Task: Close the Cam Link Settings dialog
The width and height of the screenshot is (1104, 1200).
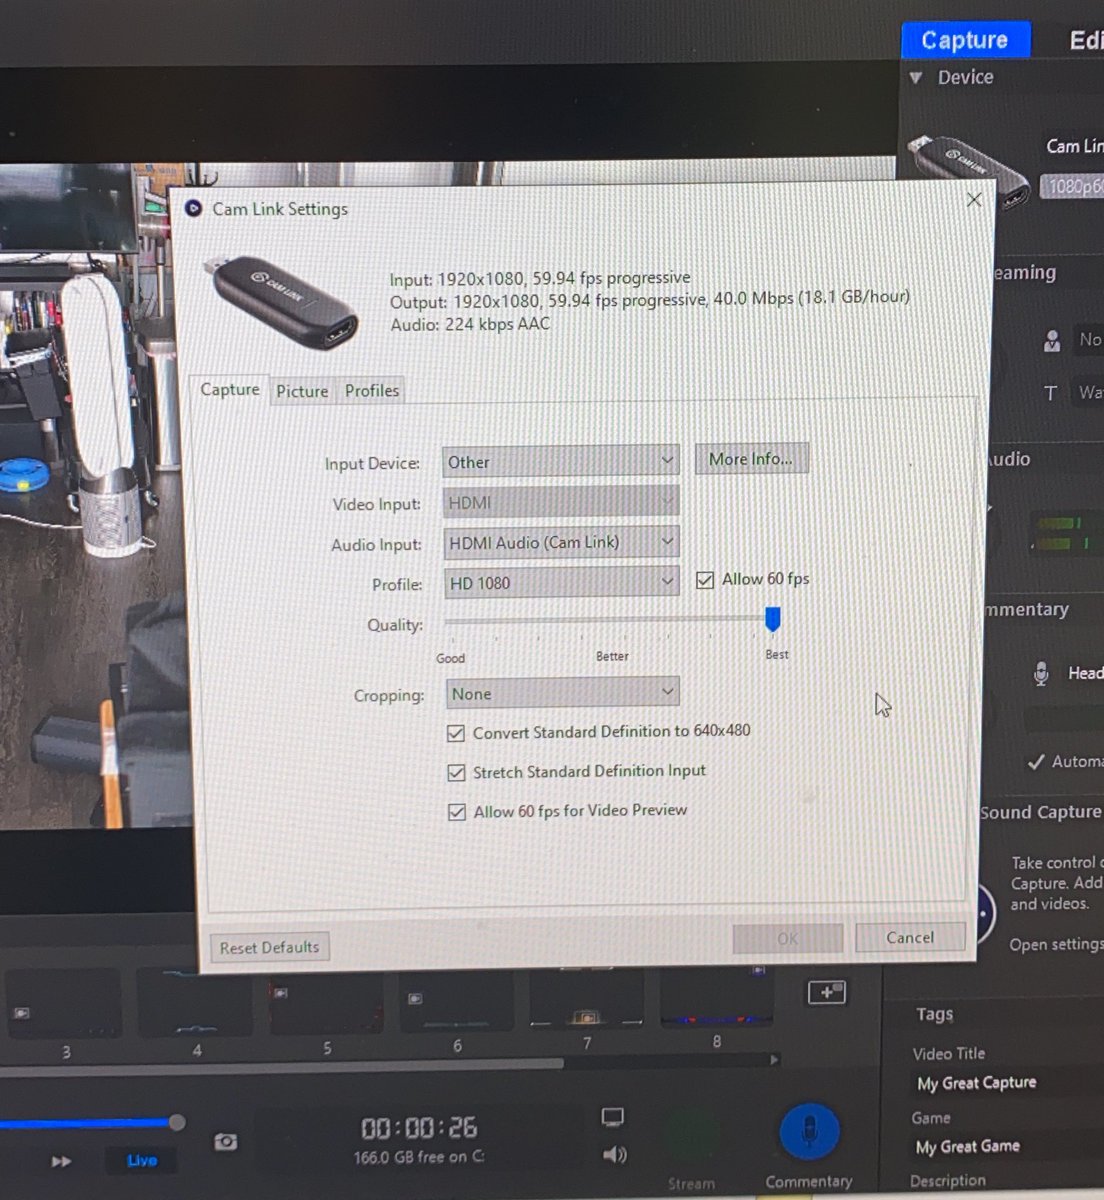Action: pyautogui.click(x=974, y=200)
